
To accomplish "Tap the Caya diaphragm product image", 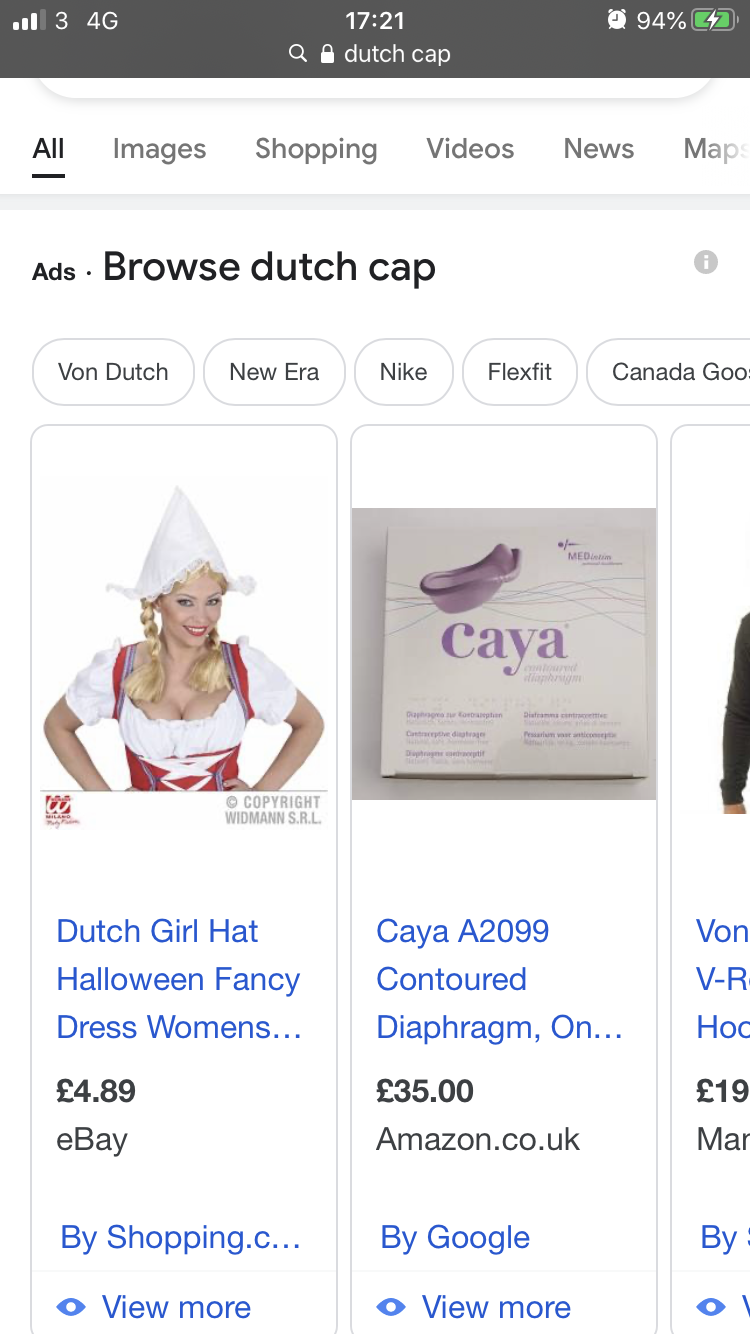I will [504, 654].
